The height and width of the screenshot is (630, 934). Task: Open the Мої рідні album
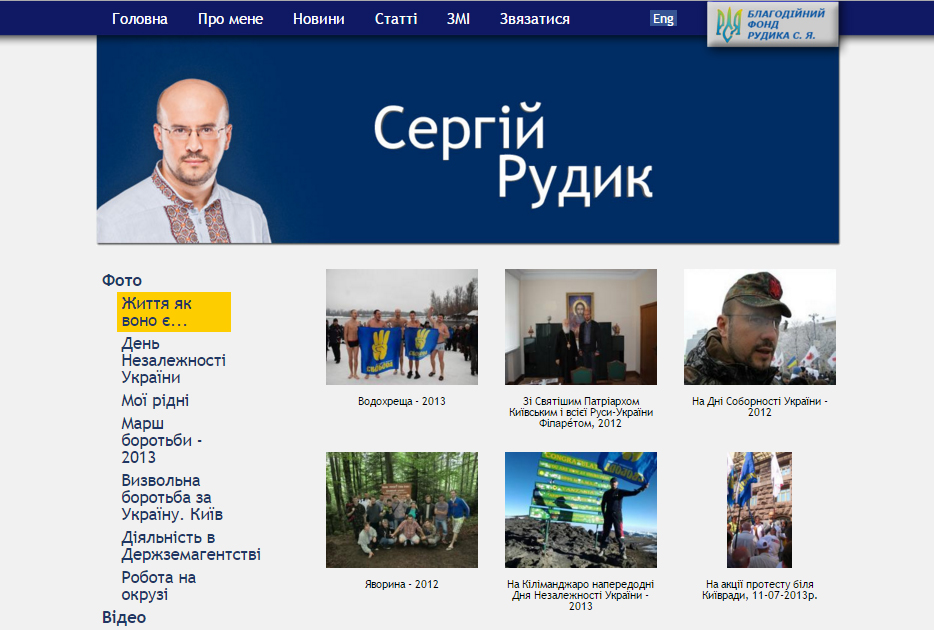pyautogui.click(x=155, y=401)
